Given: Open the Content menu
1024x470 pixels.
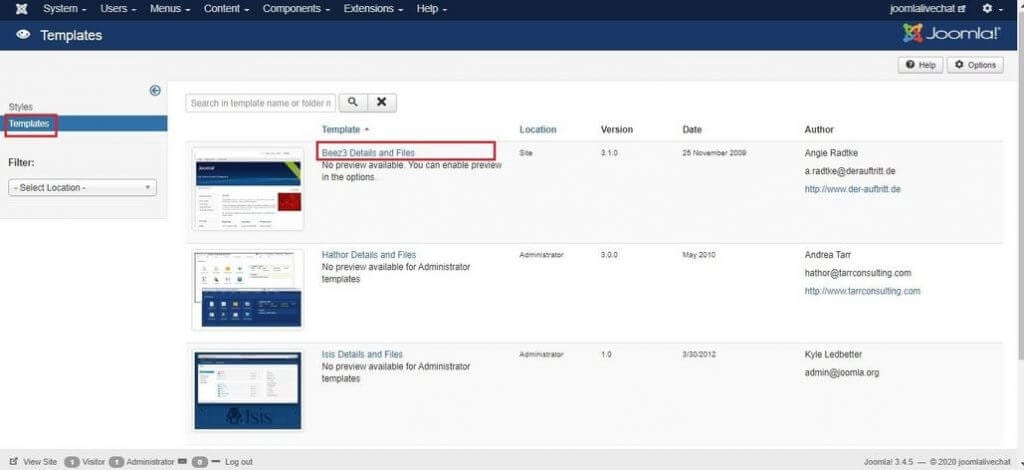Looking at the screenshot, I should click(226, 9).
